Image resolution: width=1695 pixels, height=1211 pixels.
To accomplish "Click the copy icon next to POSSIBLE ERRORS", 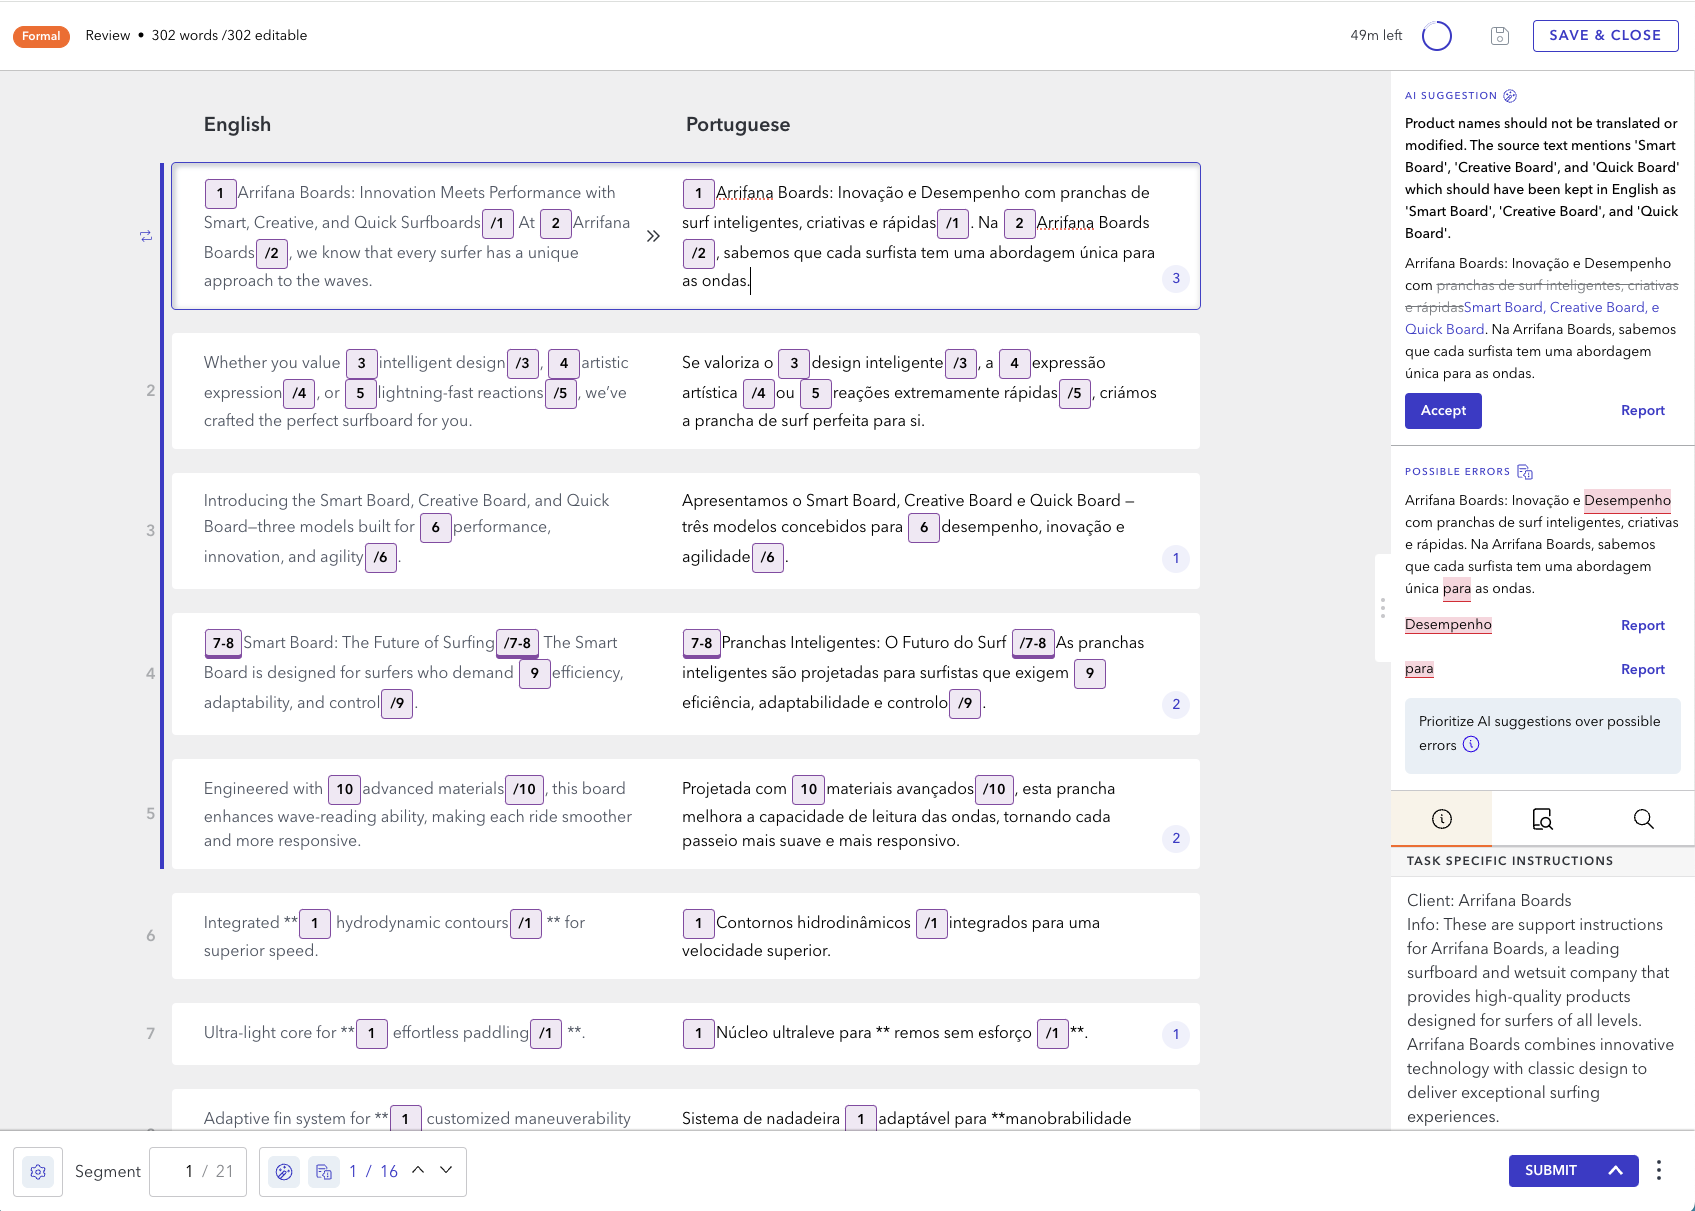I will coord(1524,471).
